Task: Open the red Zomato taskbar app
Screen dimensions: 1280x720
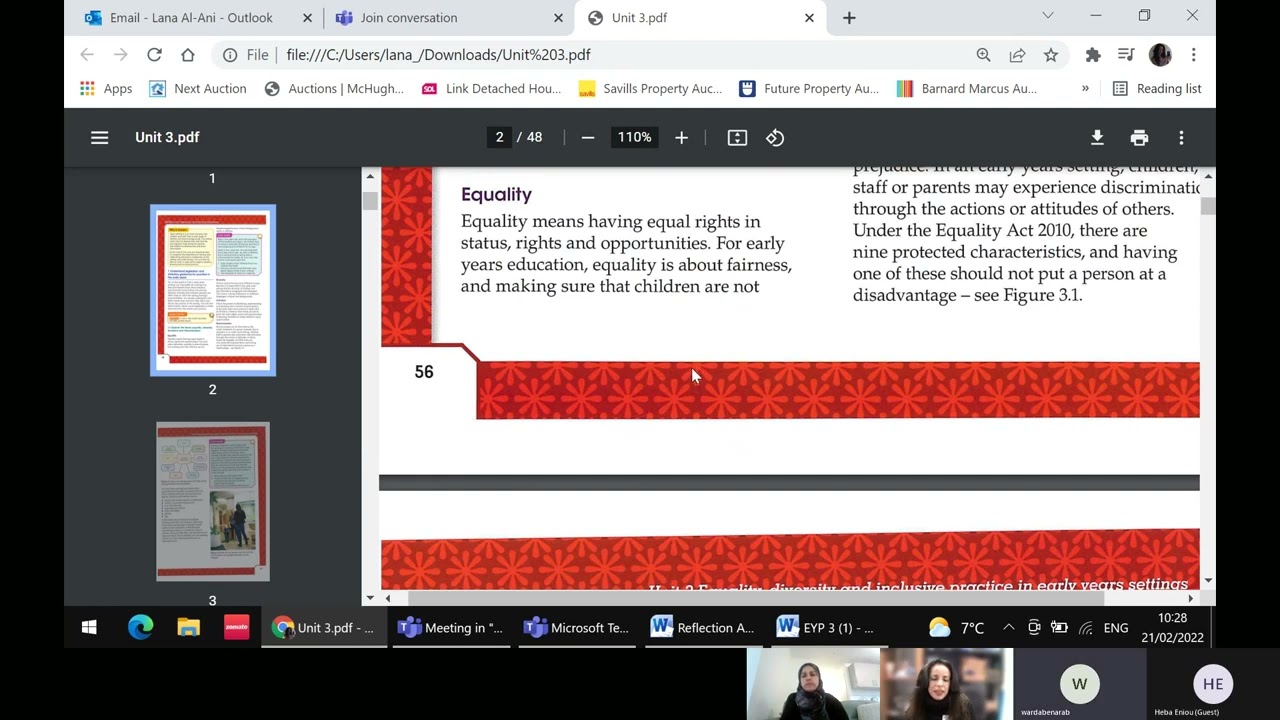Action: tap(236, 628)
